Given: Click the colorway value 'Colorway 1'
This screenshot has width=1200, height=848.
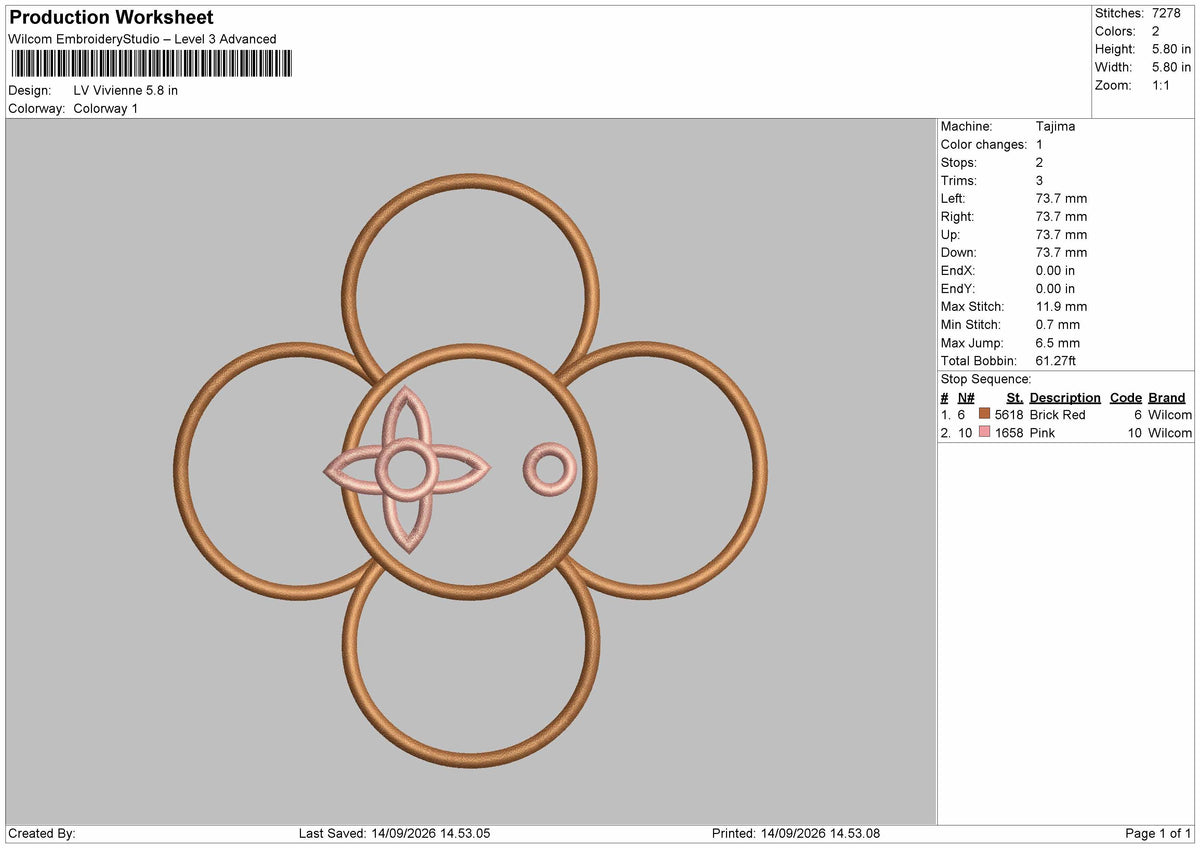Looking at the screenshot, I should (106, 108).
